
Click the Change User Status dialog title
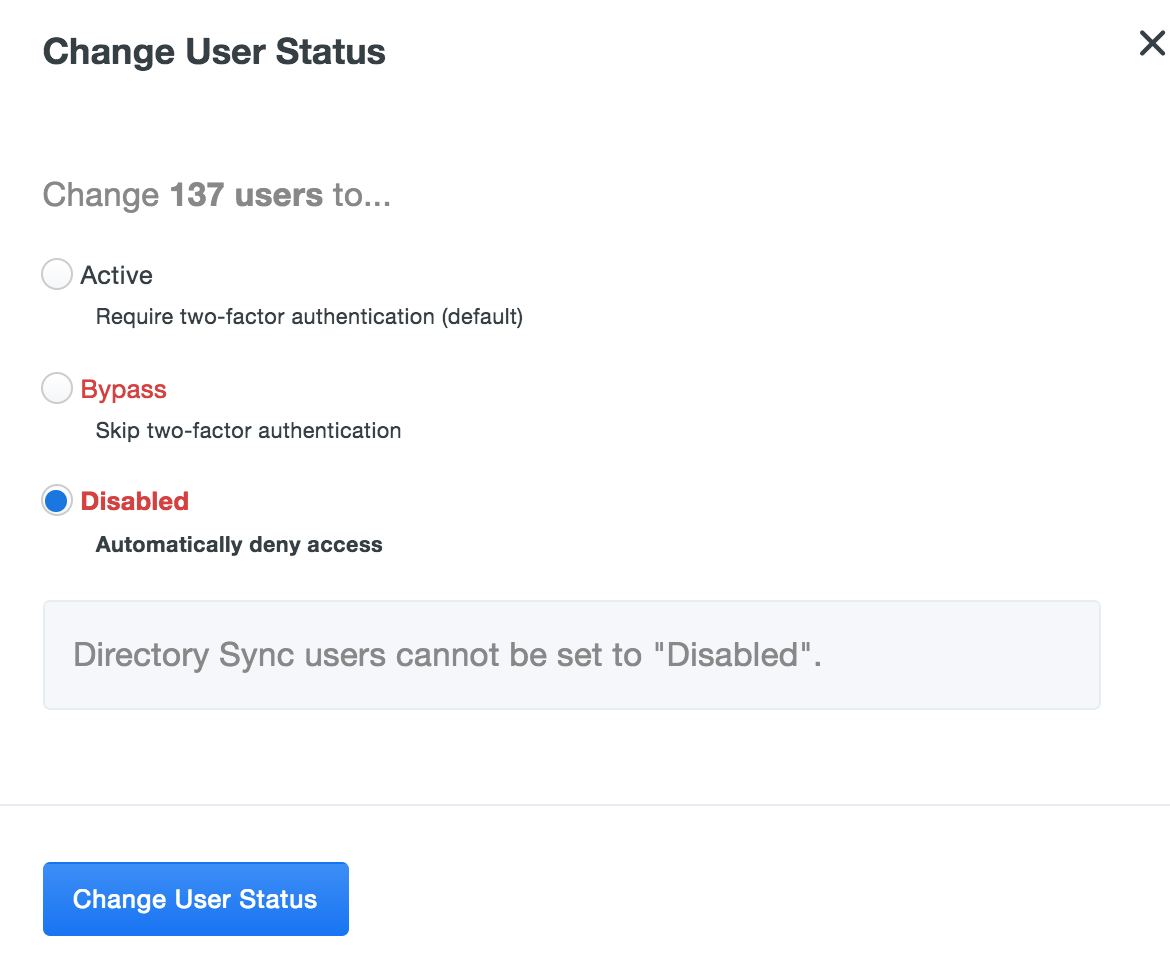pos(213,51)
